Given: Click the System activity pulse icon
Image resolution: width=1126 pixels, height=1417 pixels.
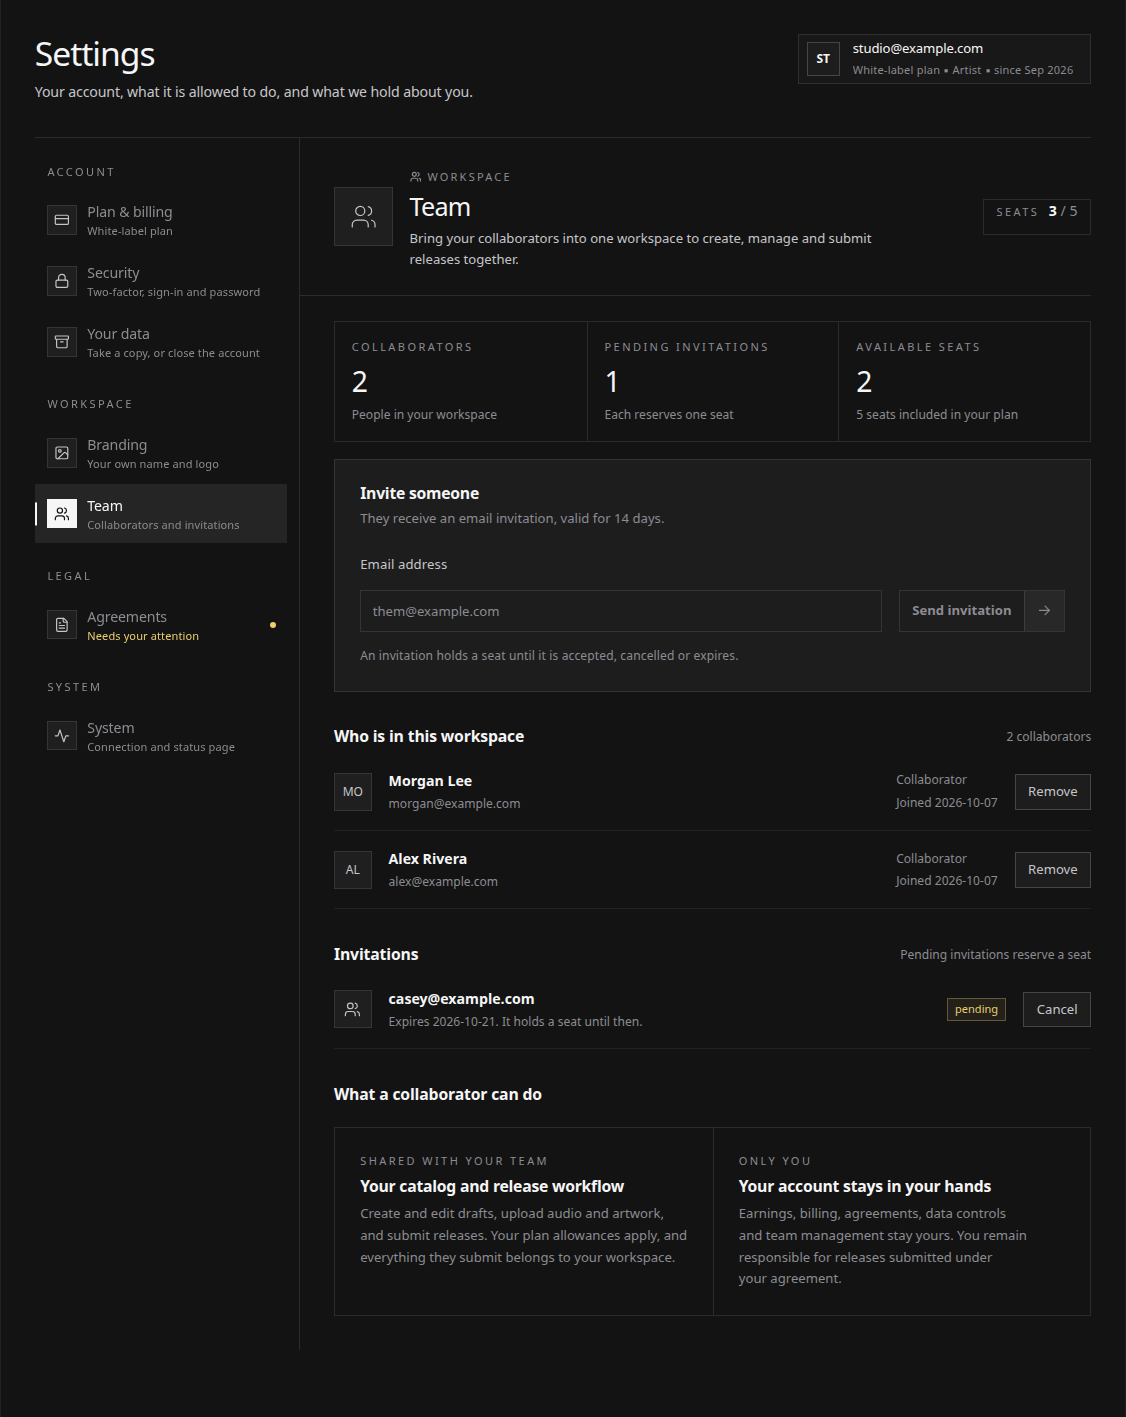Looking at the screenshot, I should coord(62,736).
